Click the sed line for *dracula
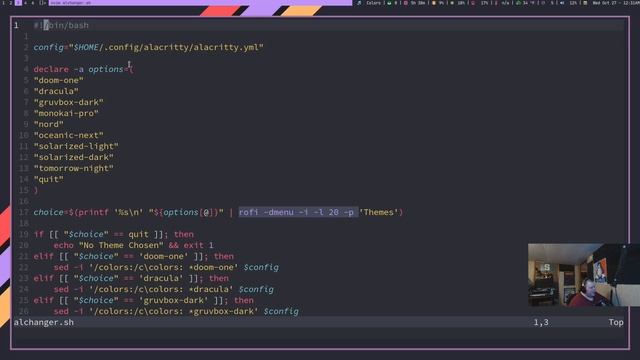Image resolution: width=640 pixels, height=360 pixels. coord(164,289)
